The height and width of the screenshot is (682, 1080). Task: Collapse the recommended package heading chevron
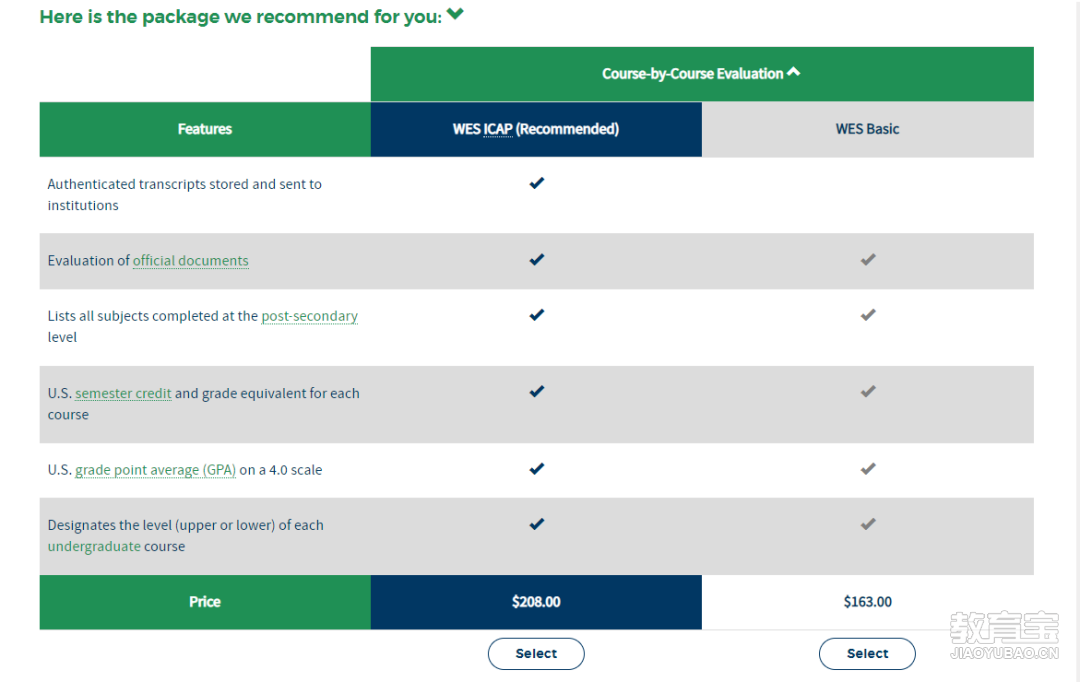pos(455,14)
